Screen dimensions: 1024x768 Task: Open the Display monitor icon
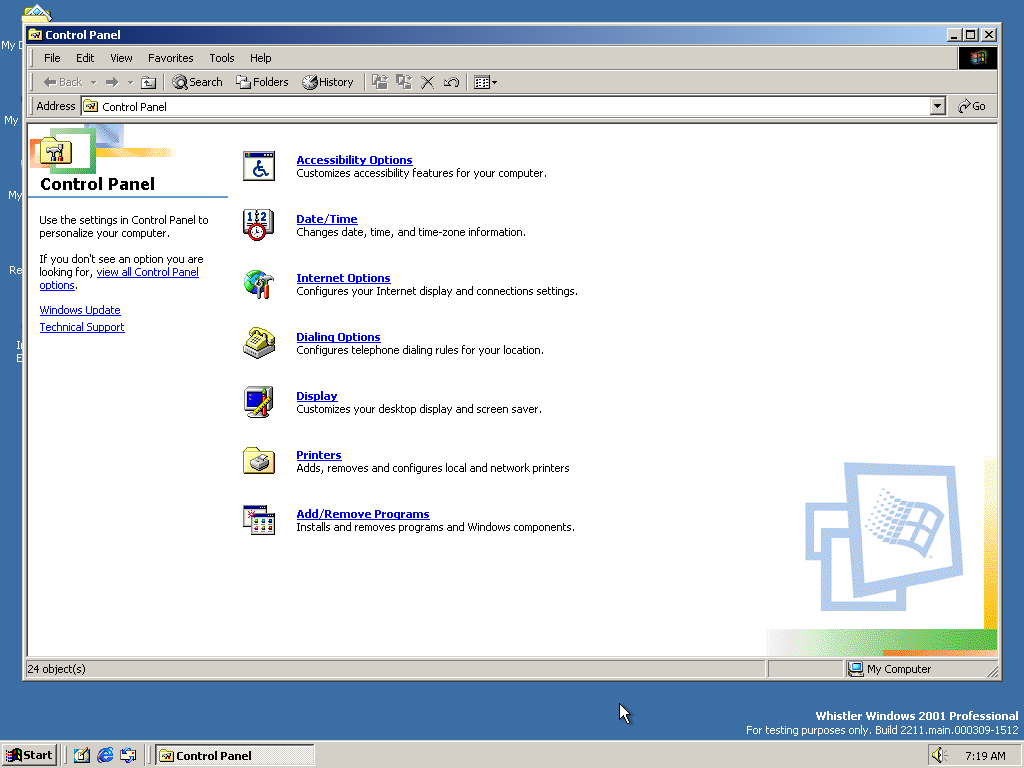tap(259, 402)
